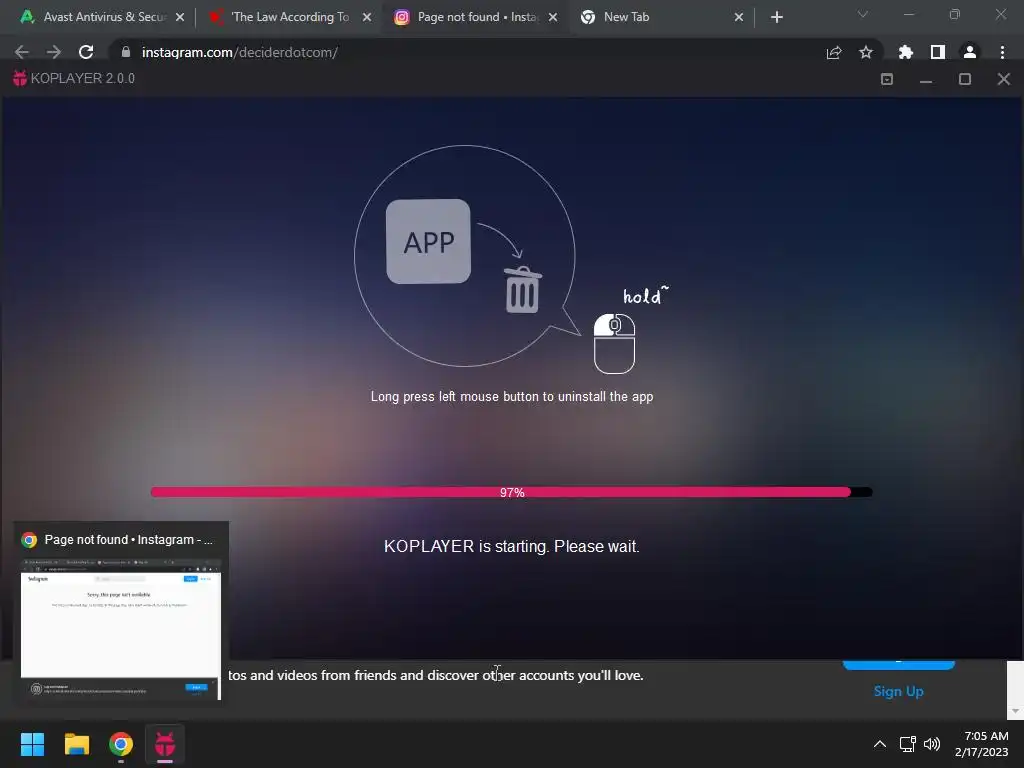1024x768 pixels.
Task: Close the Avast Antivirus tab
Action: (180, 17)
